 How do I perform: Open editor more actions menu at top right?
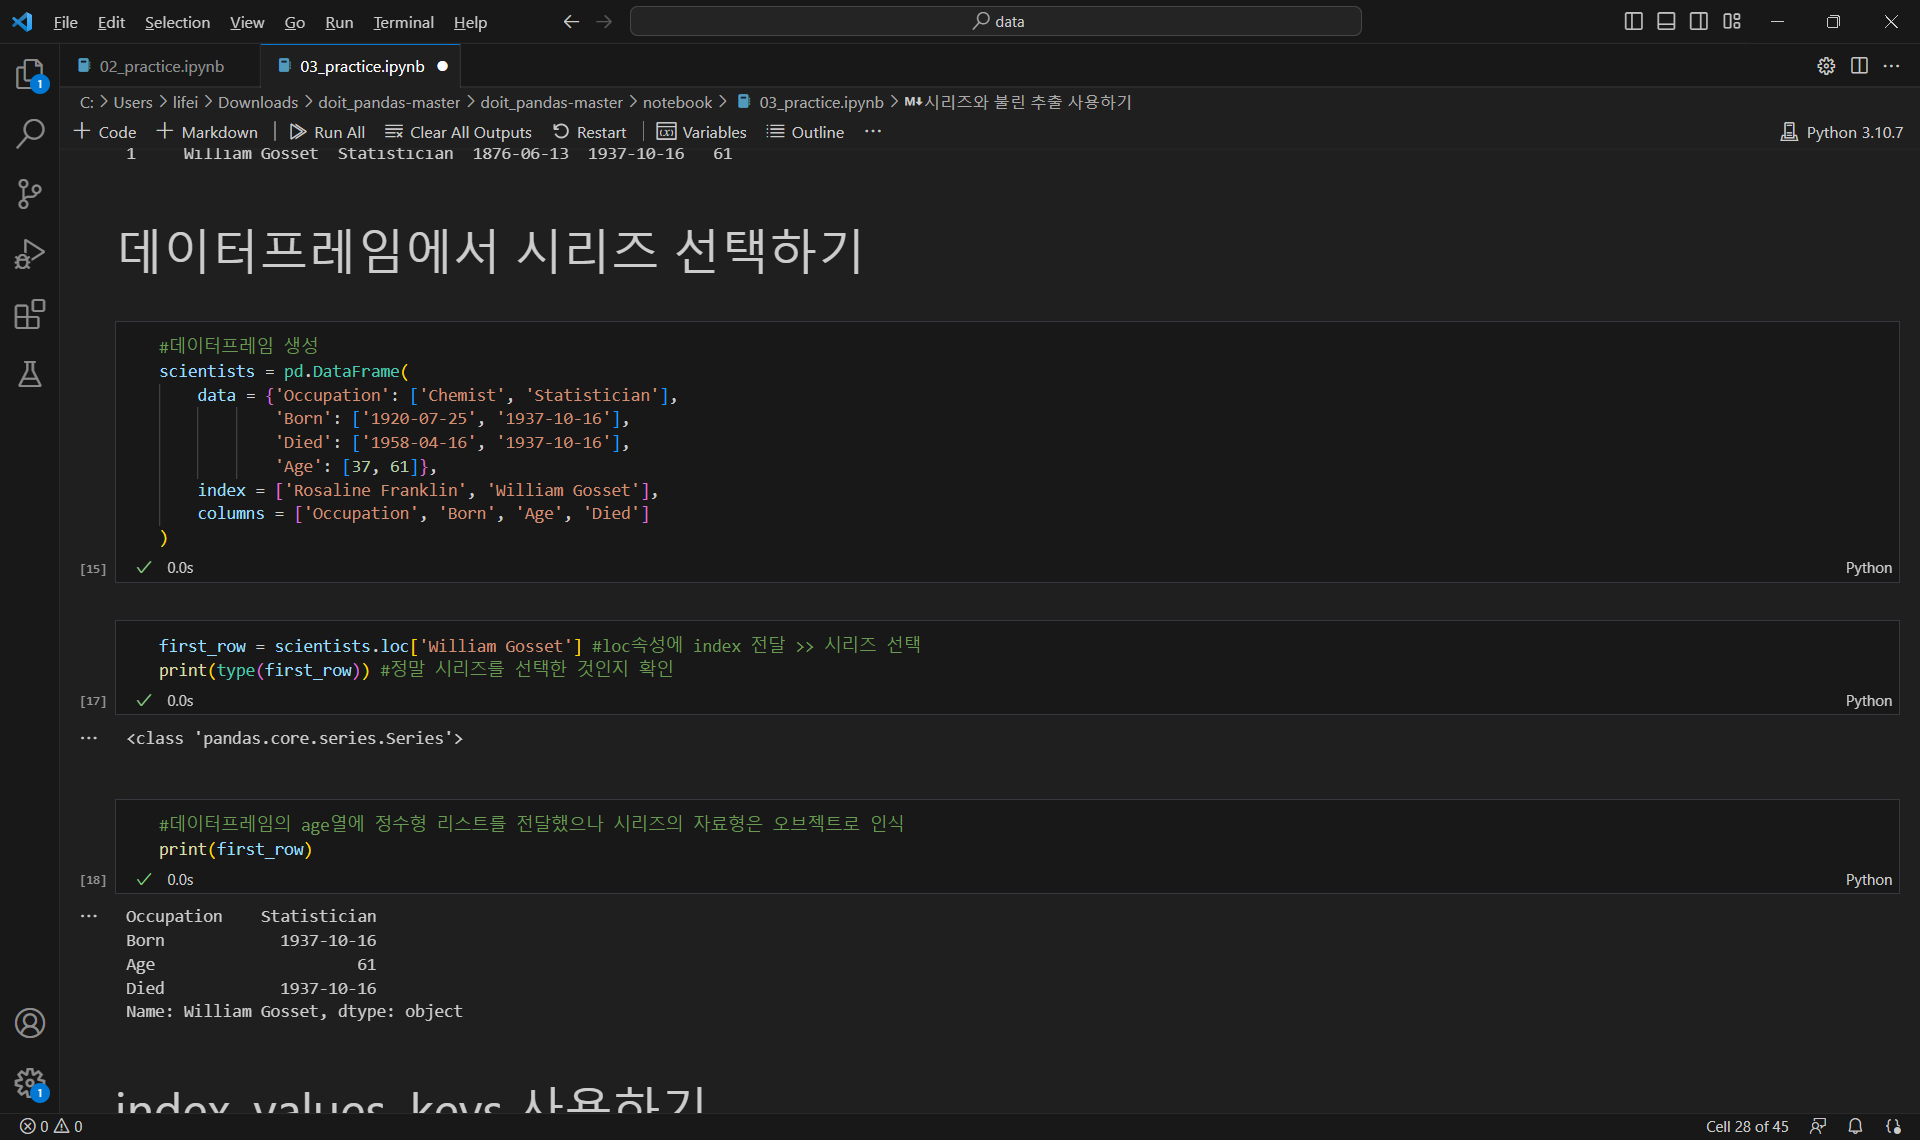pos(1891,66)
